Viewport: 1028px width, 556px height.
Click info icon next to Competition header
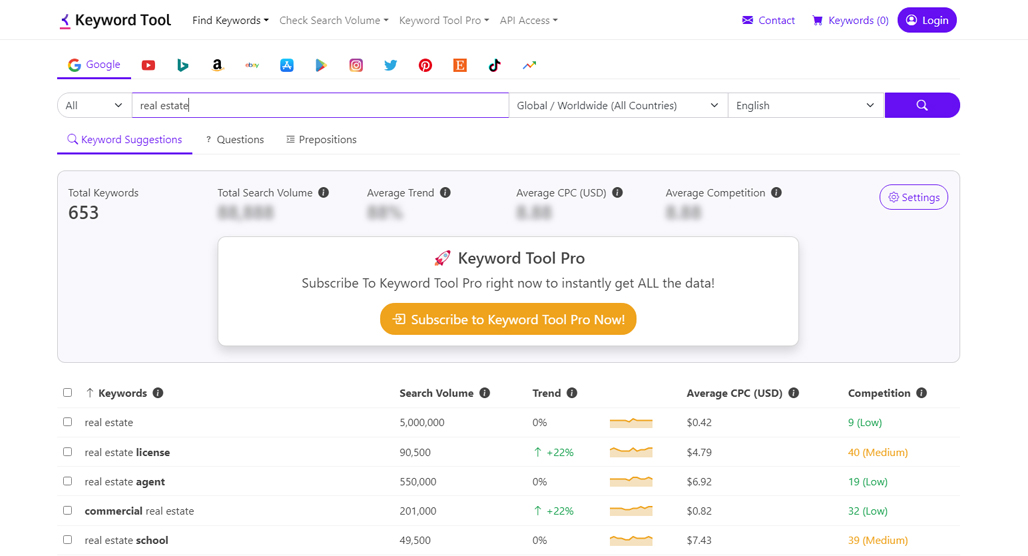pos(922,393)
